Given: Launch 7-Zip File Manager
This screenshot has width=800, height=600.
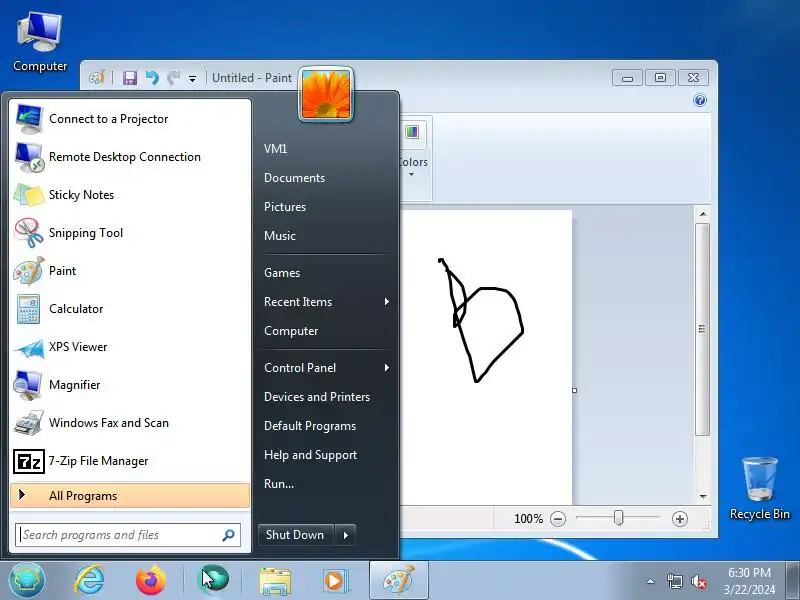Looking at the screenshot, I should pyautogui.click(x=130, y=461).
